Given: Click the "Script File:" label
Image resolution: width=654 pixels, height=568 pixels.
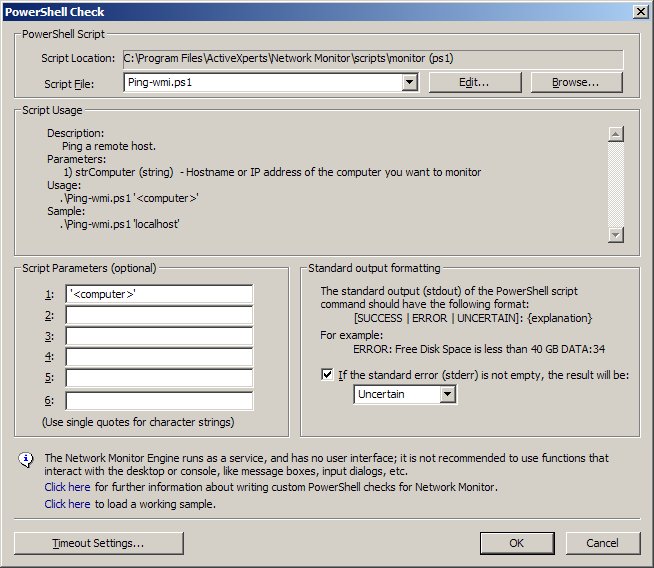Looking at the screenshot, I should tap(69, 84).
